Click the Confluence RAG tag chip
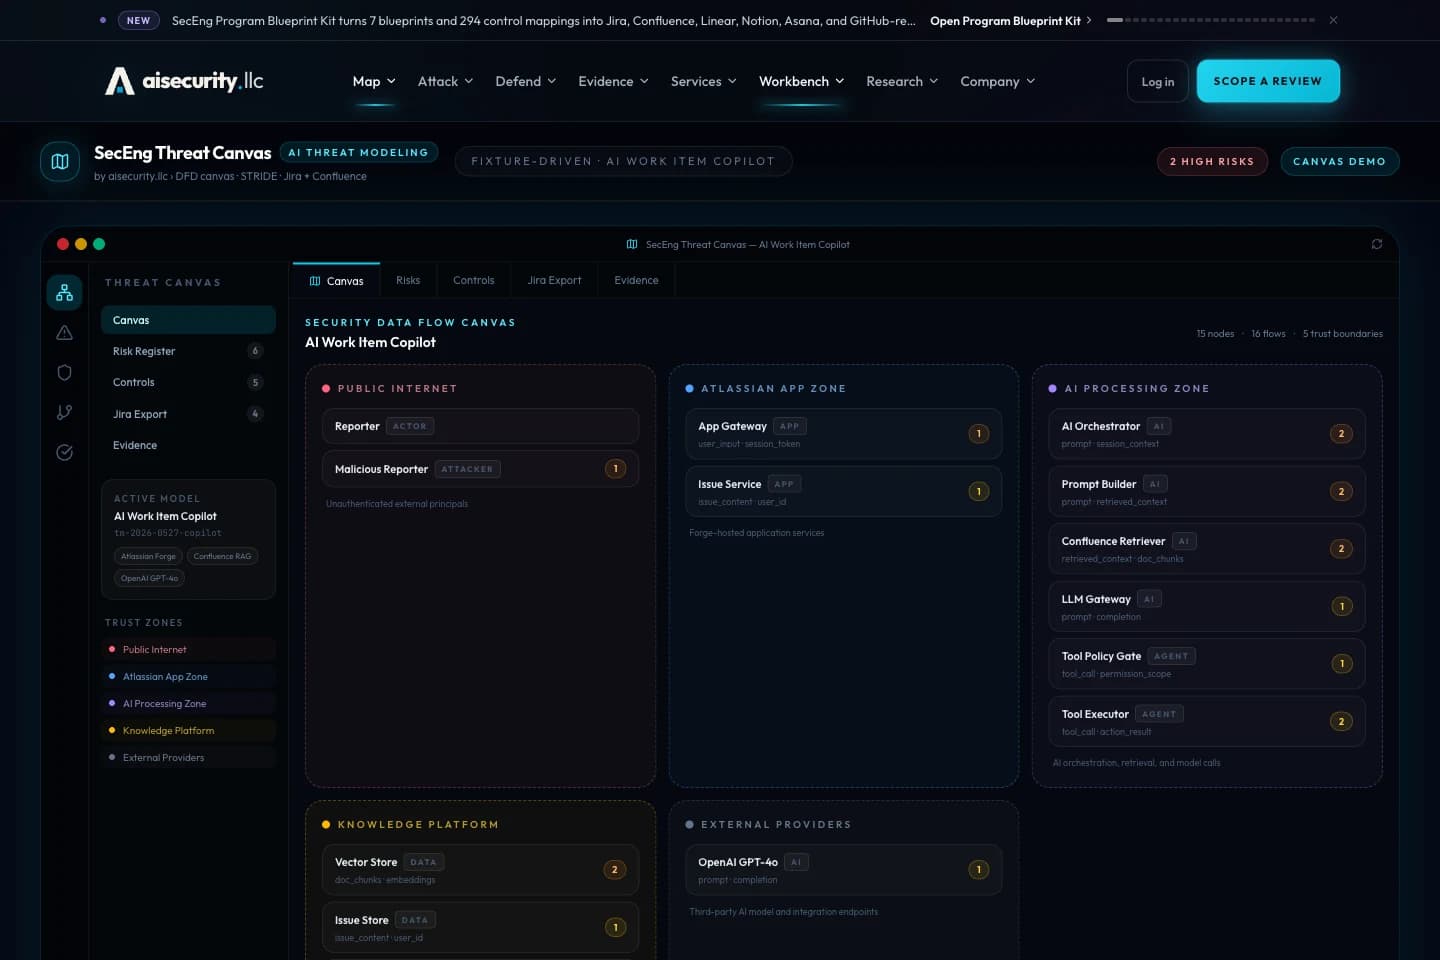This screenshot has width=1440, height=960. click(x=222, y=556)
